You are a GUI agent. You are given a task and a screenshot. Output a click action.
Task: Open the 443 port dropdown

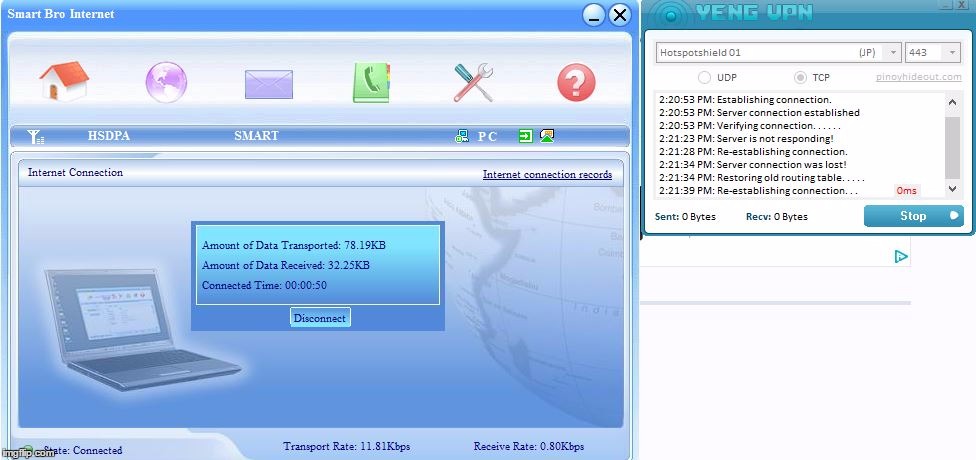[933, 53]
